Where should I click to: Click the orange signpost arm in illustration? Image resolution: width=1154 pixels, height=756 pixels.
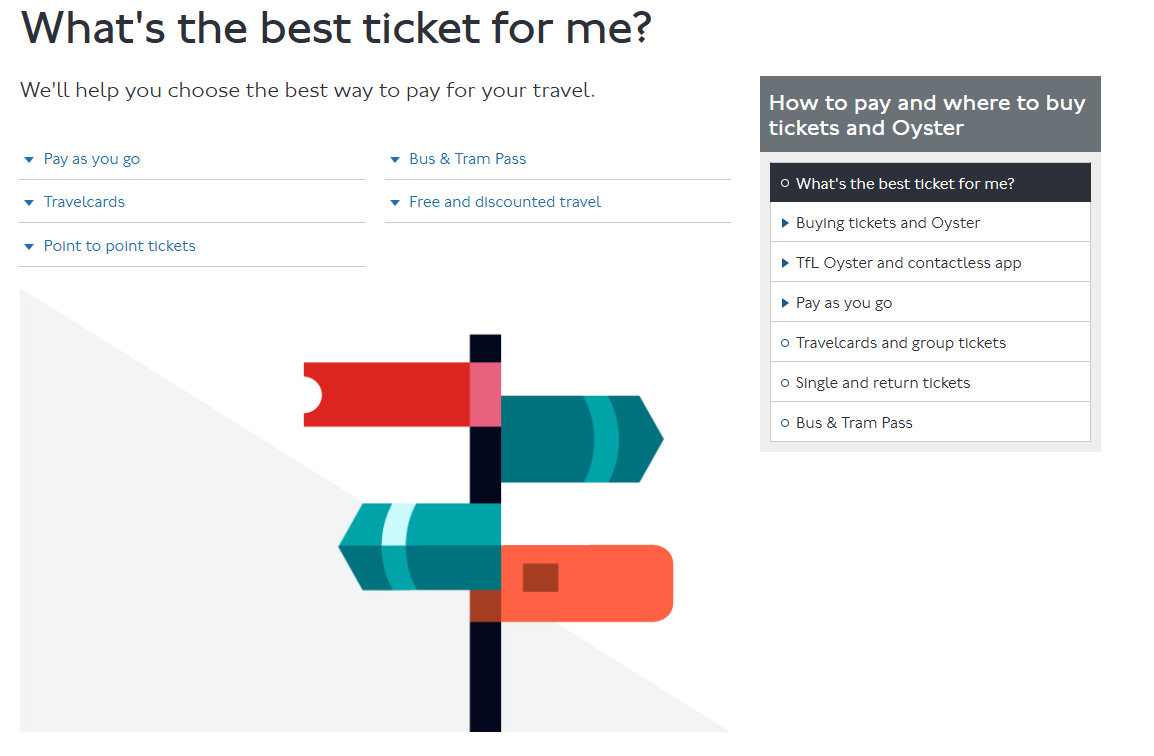(x=600, y=583)
